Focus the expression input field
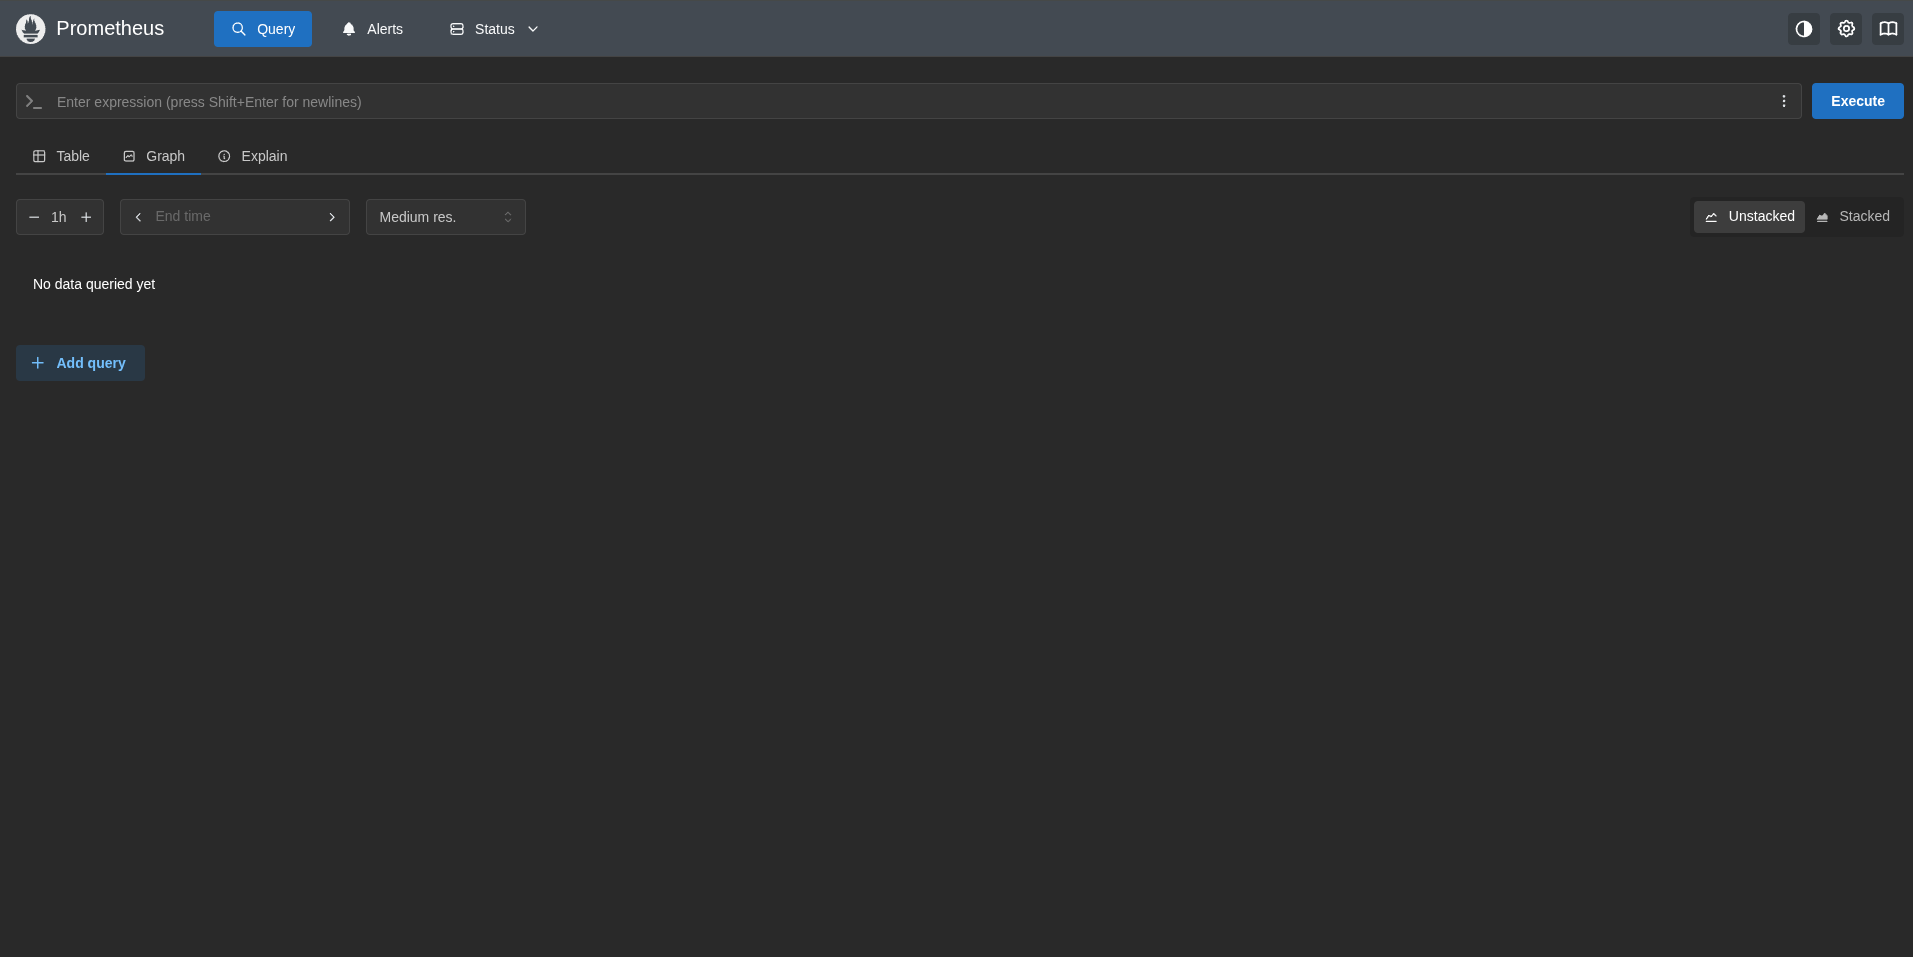1913x957 pixels. coord(910,101)
